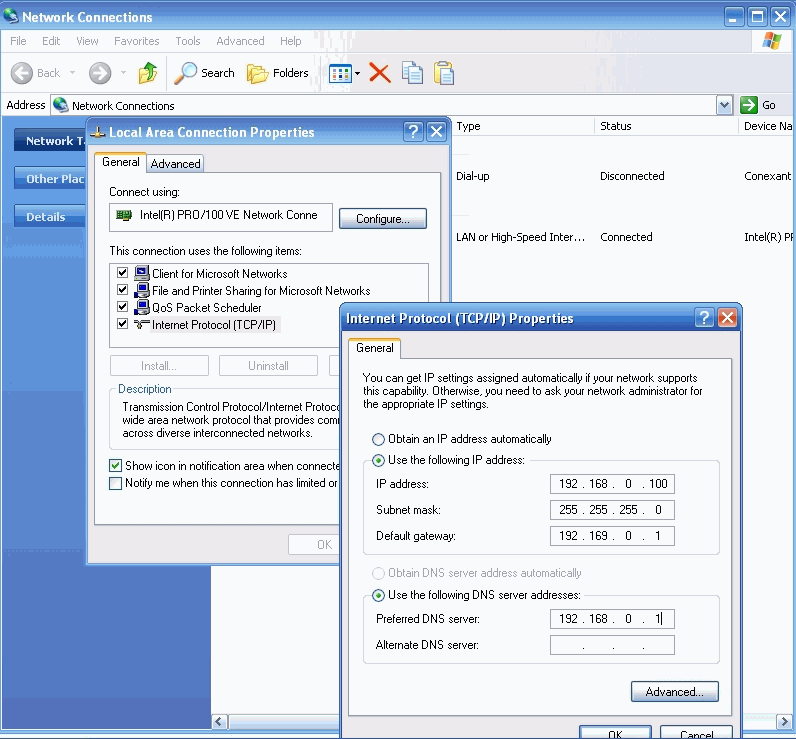The image size is (796, 739).
Task: Click the red Delete X toolbar icon
Action: click(x=380, y=73)
